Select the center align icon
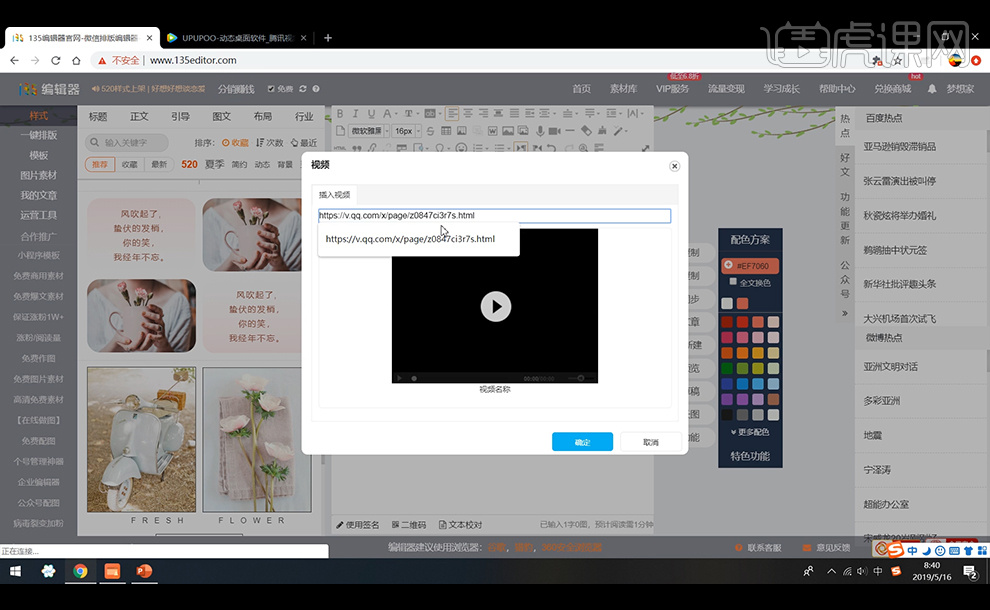 pyautogui.click(x=468, y=114)
